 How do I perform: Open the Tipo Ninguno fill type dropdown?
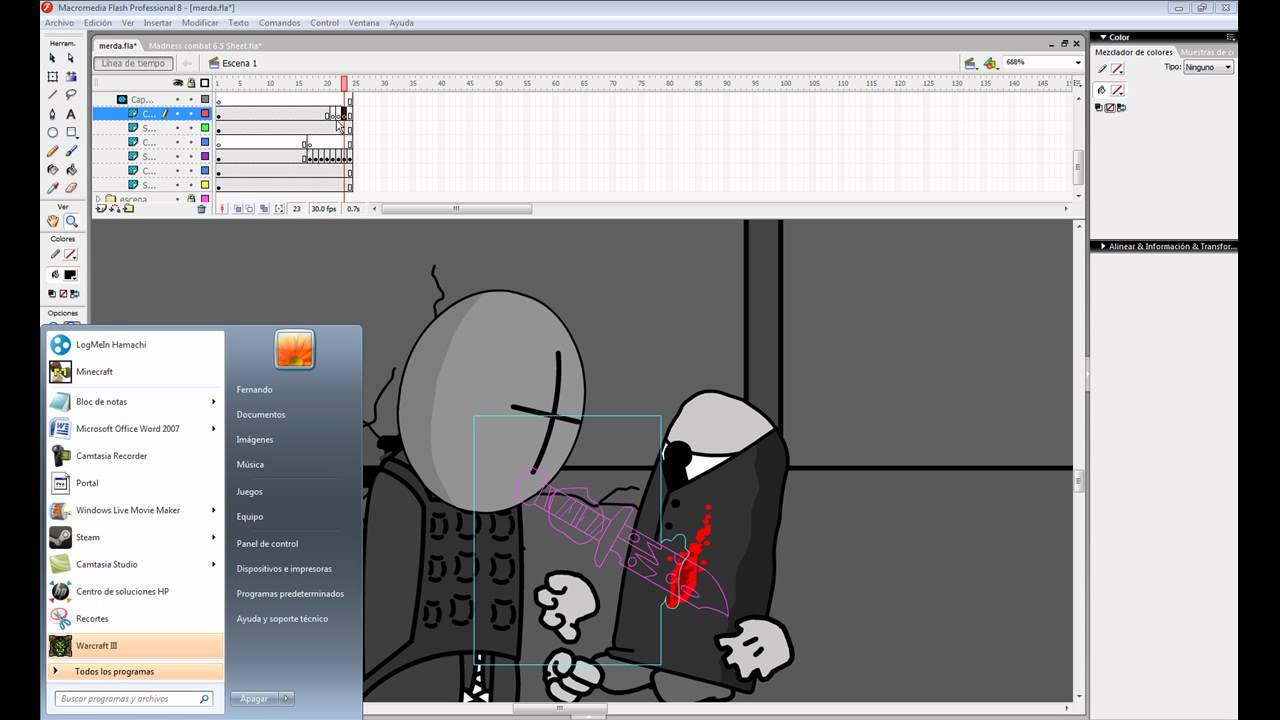1209,67
